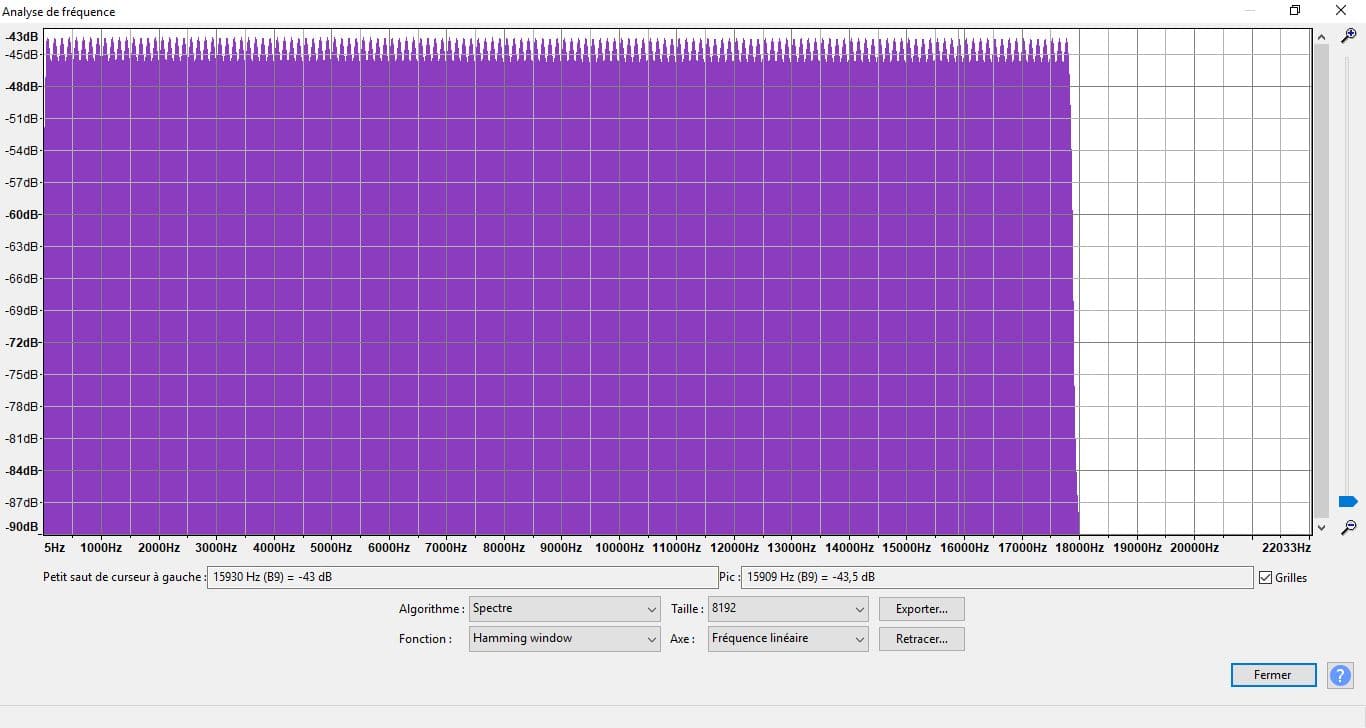This screenshot has height=728, width=1366.
Task: Click the Fermer button
Action: pyautogui.click(x=1272, y=675)
